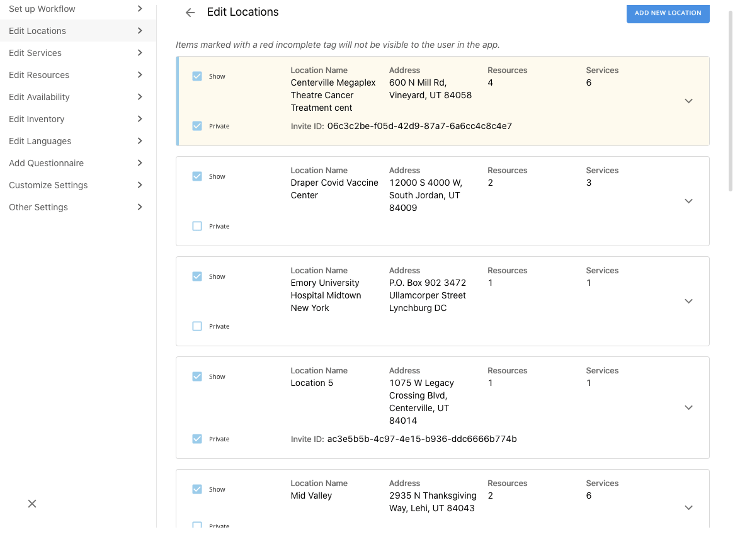Click the Mid Valley location name
741x533 pixels.
311,496
